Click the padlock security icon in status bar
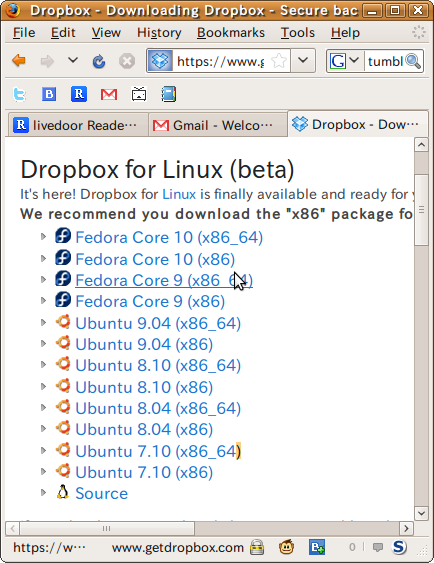This screenshot has height=563, width=434. pyautogui.click(x=257, y=547)
